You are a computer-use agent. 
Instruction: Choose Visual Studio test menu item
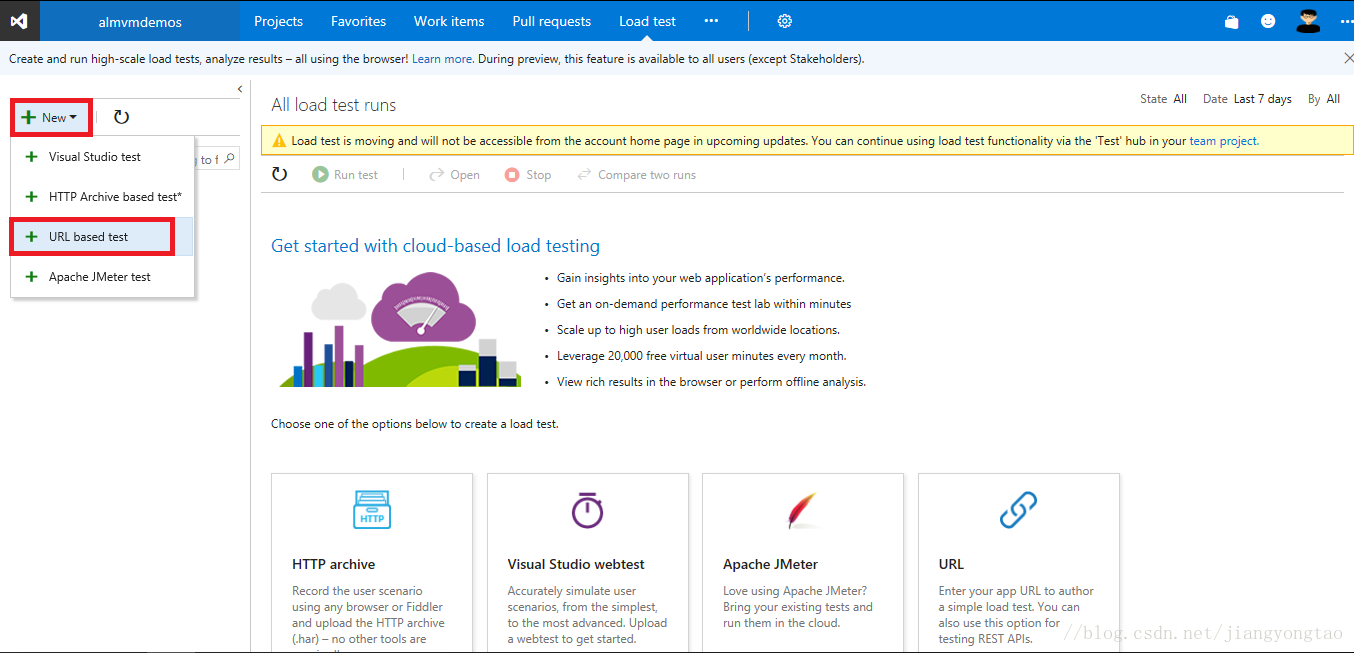(102, 157)
